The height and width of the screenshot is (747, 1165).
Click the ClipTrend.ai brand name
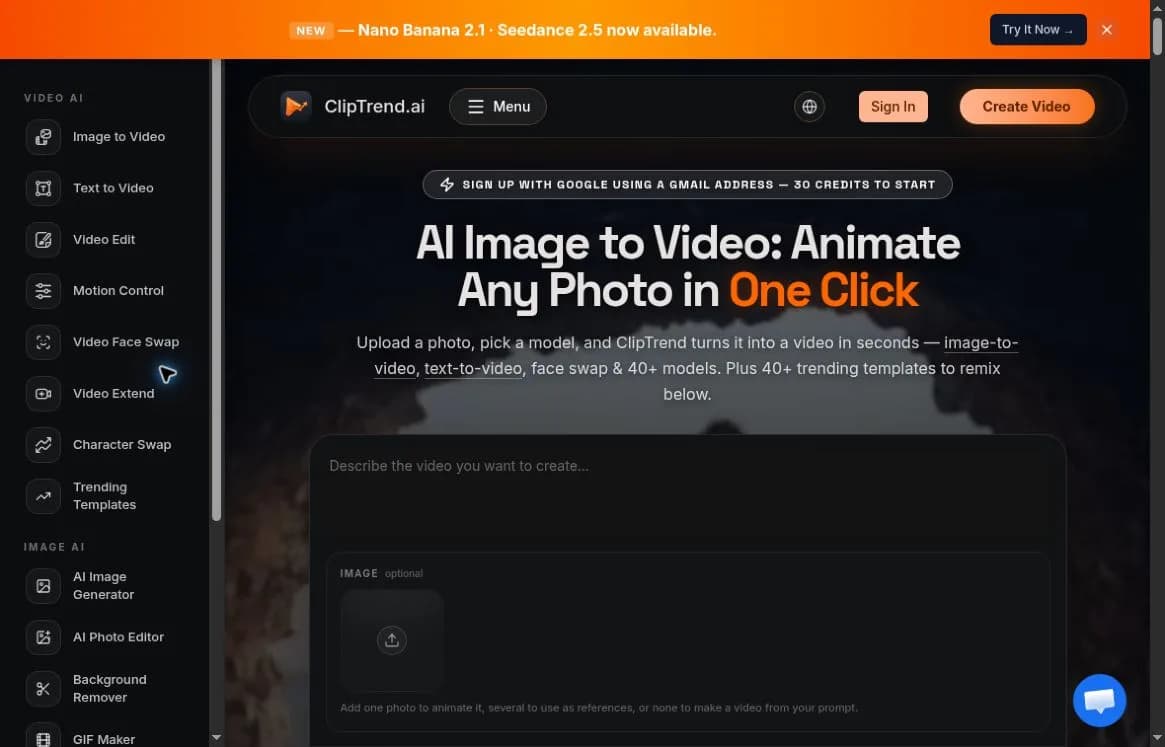click(x=374, y=106)
